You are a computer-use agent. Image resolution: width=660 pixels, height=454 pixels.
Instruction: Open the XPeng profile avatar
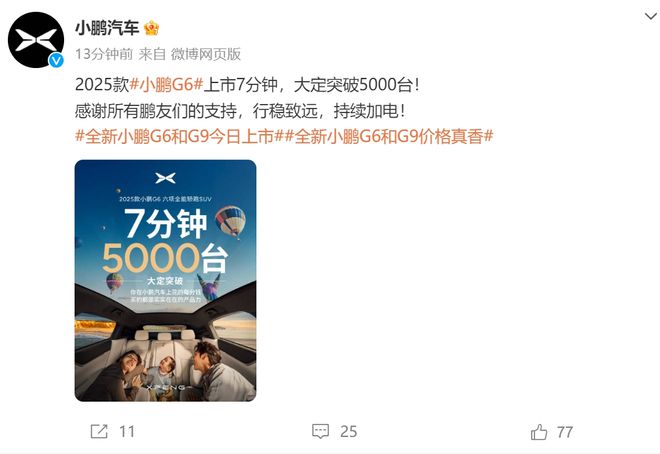click(36, 40)
